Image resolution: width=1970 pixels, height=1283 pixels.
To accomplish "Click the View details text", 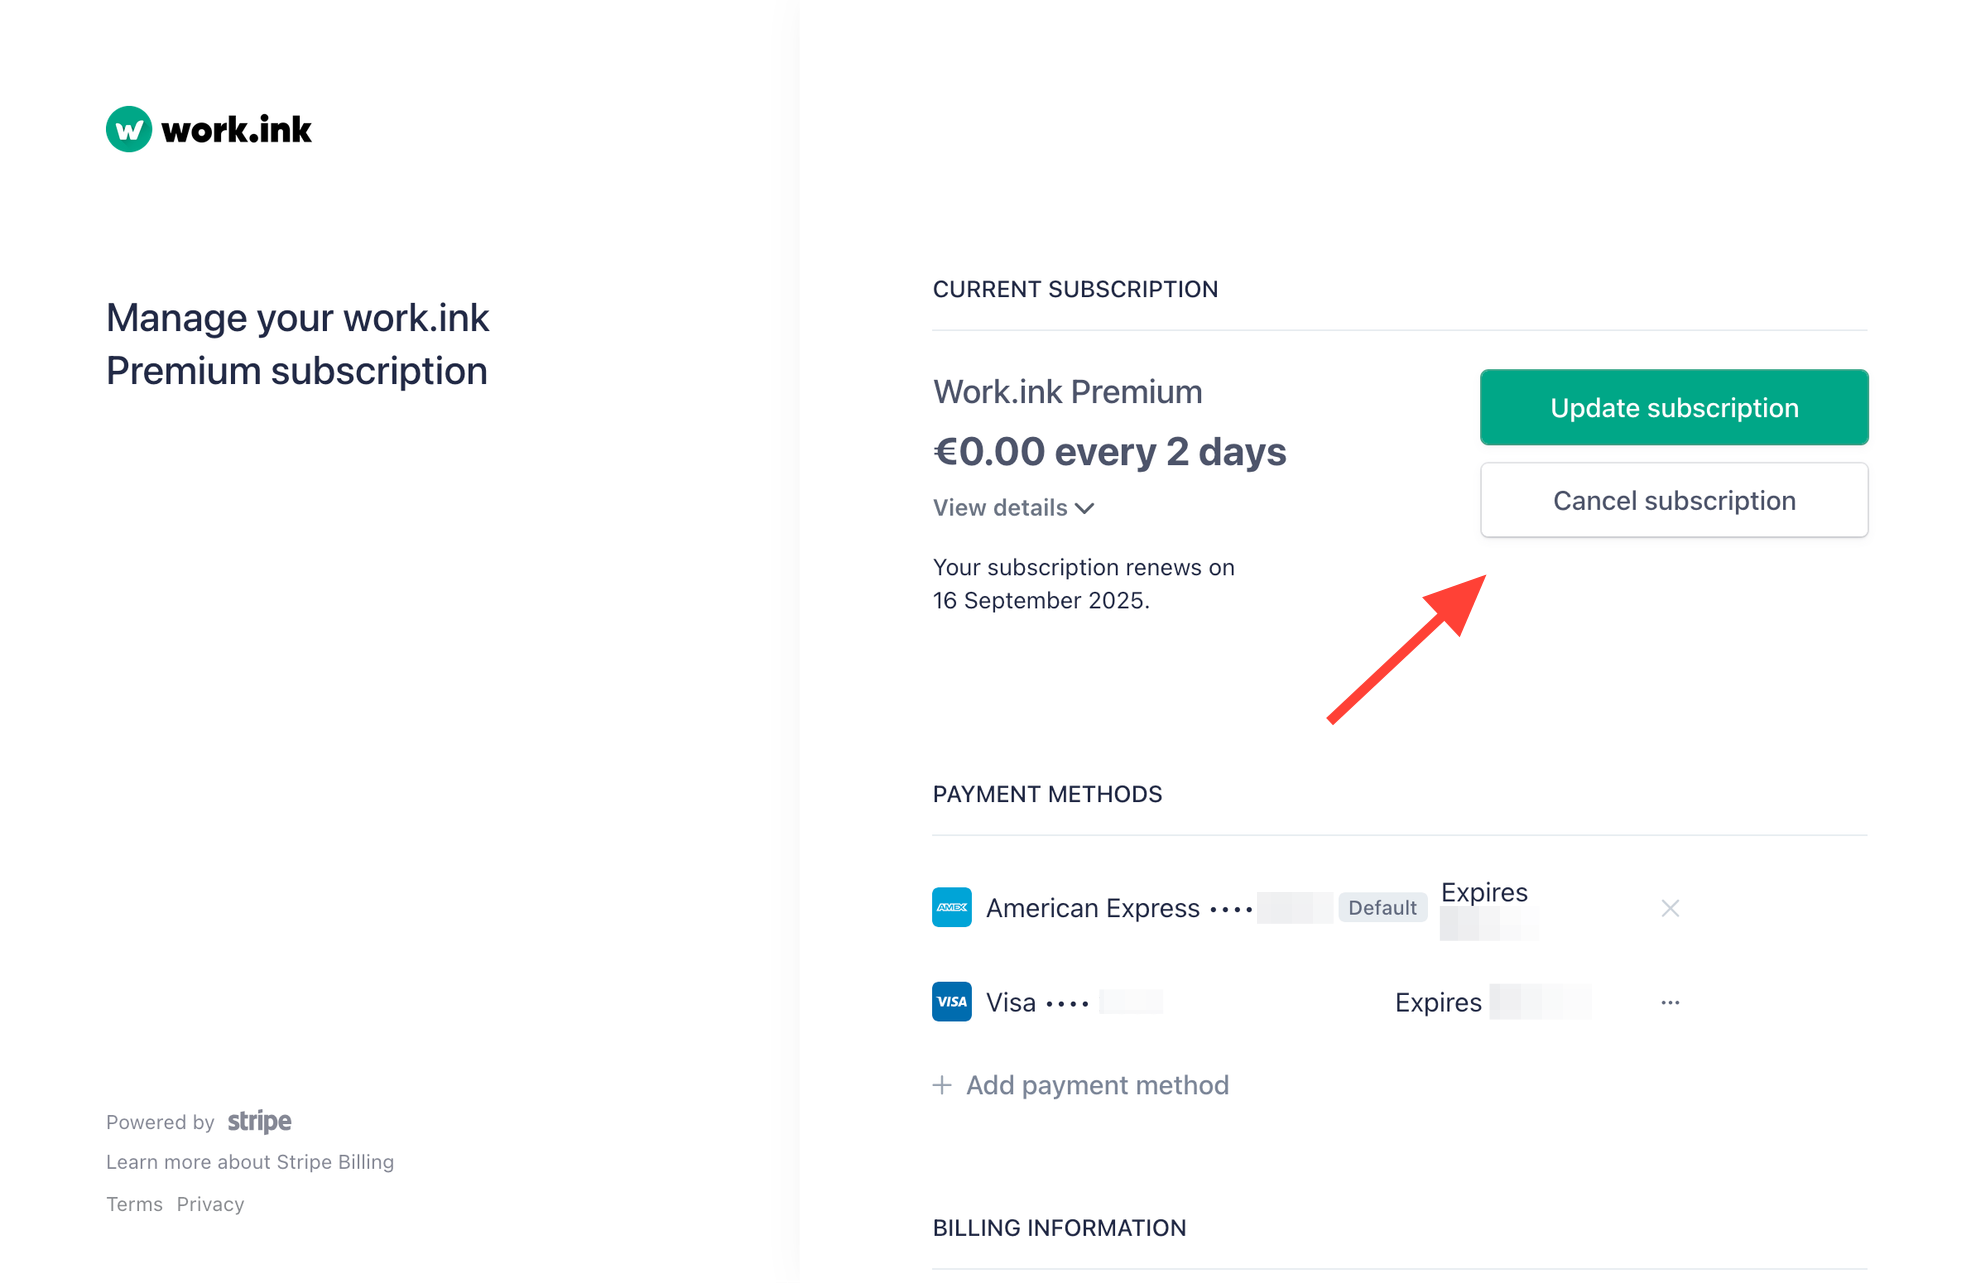I will (1000, 508).
